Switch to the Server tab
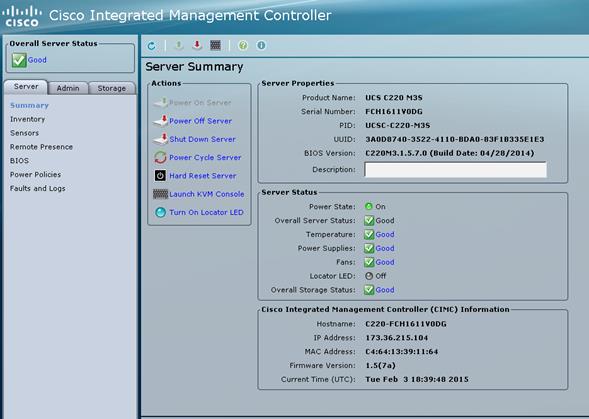Screen dimensions: 589x419 pyautogui.click(x=26, y=87)
